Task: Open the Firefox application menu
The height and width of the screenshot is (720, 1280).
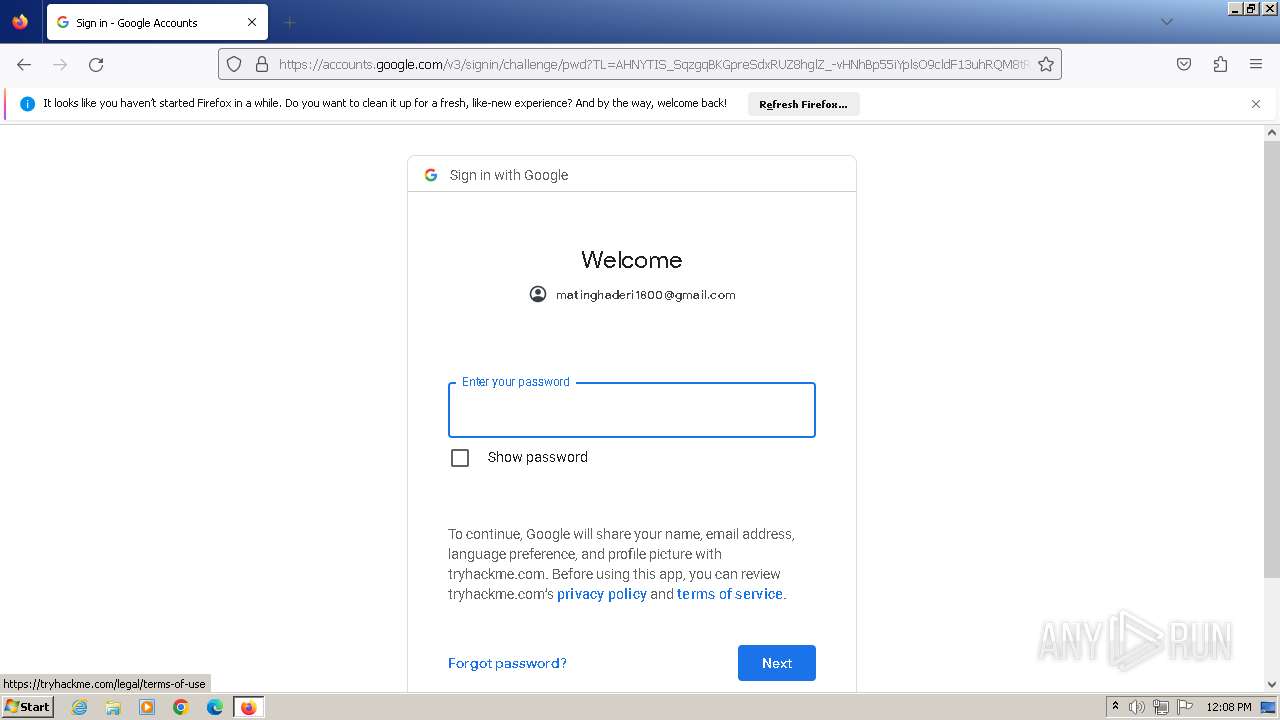Action: coord(1256,64)
